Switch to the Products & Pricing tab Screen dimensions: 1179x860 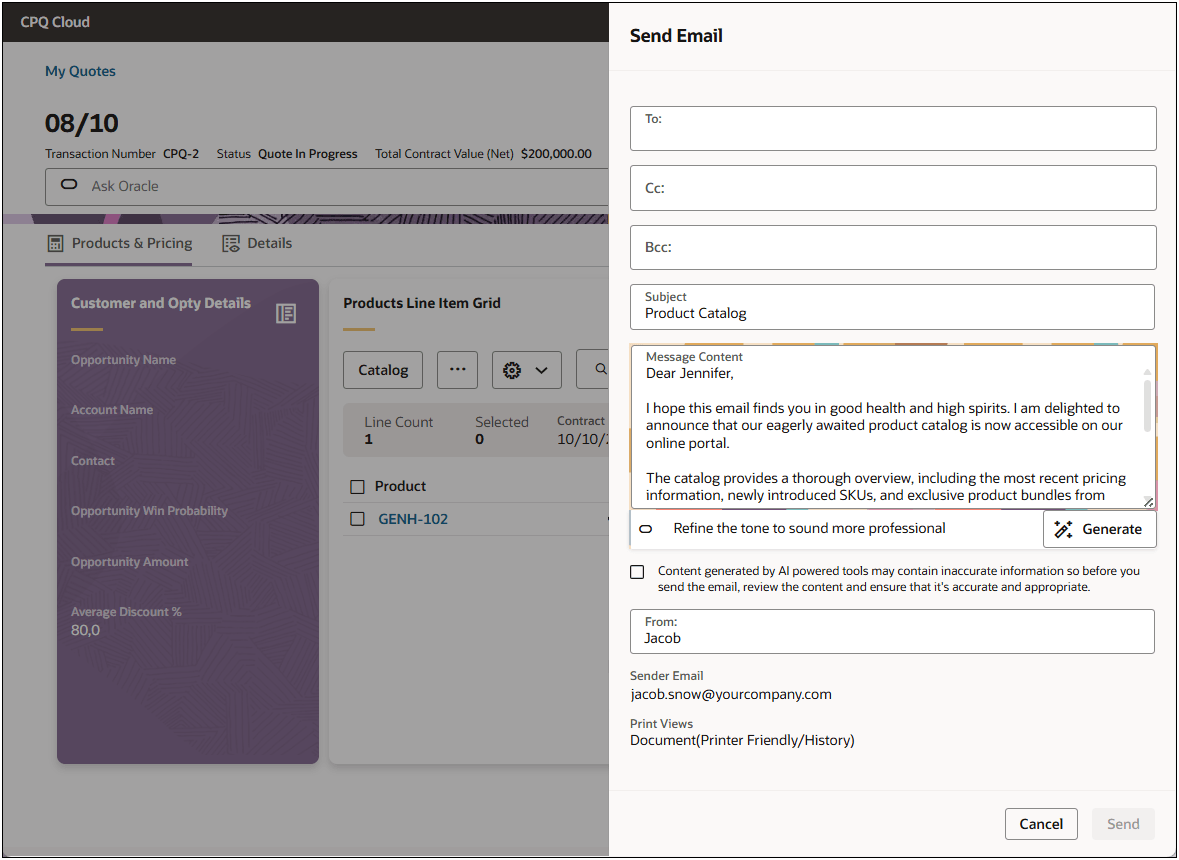coord(130,242)
